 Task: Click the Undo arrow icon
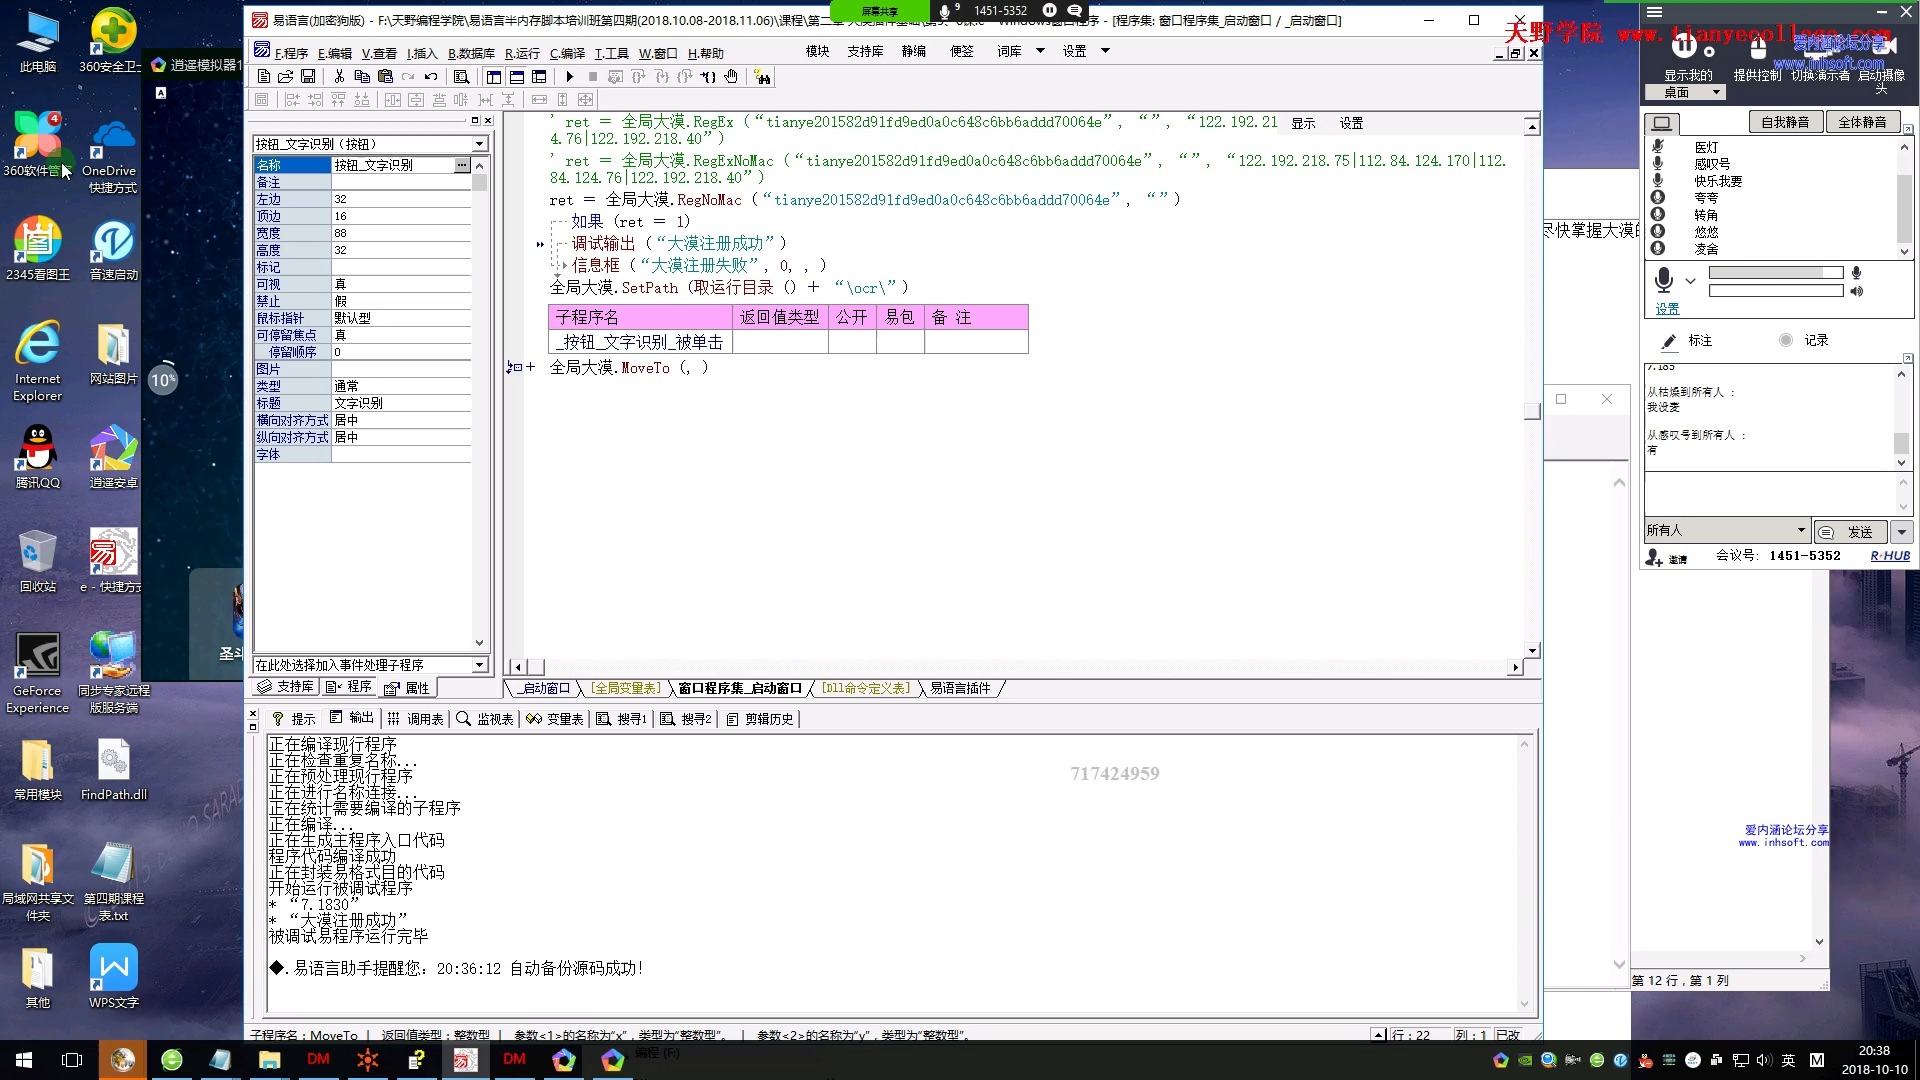[x=431, y=77]
